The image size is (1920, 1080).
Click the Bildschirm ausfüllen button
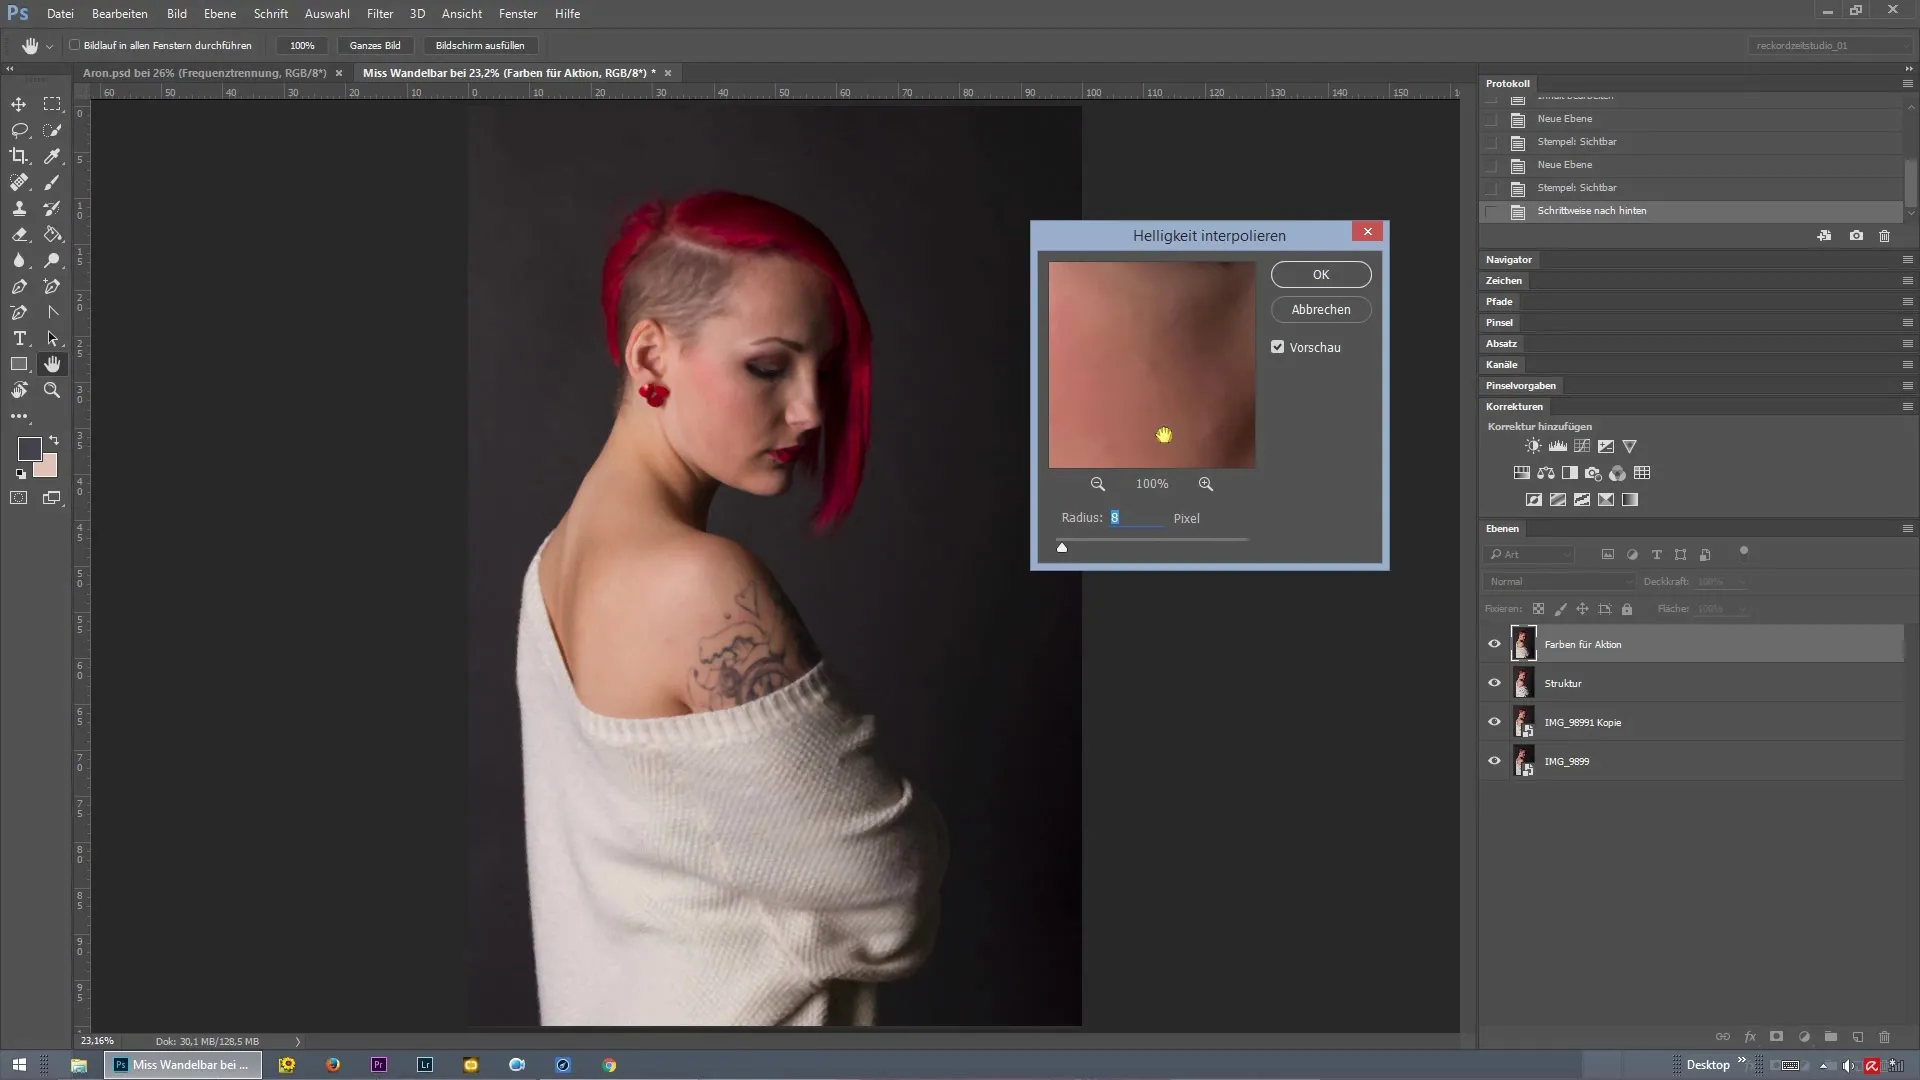click(480, 46)
